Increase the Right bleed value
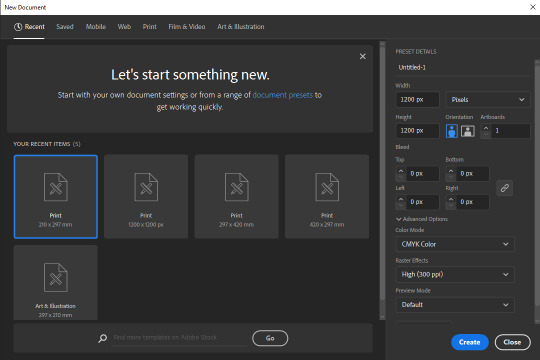540x360 pixels. pyautogui.click(x=451, y=199)
